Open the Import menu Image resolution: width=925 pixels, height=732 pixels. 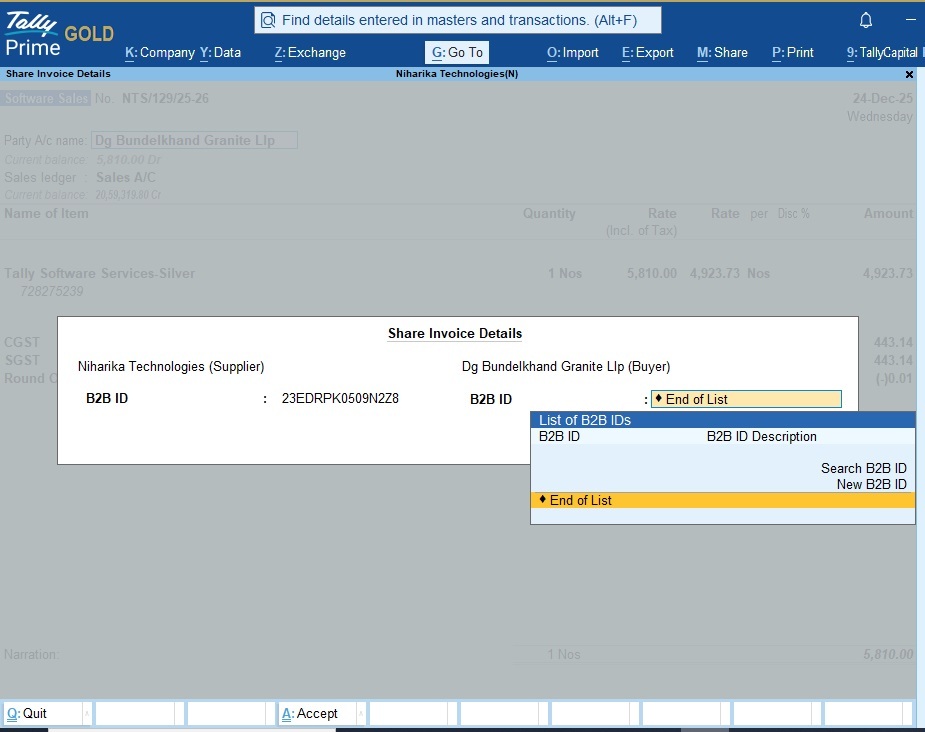click(x=573, y=52)
